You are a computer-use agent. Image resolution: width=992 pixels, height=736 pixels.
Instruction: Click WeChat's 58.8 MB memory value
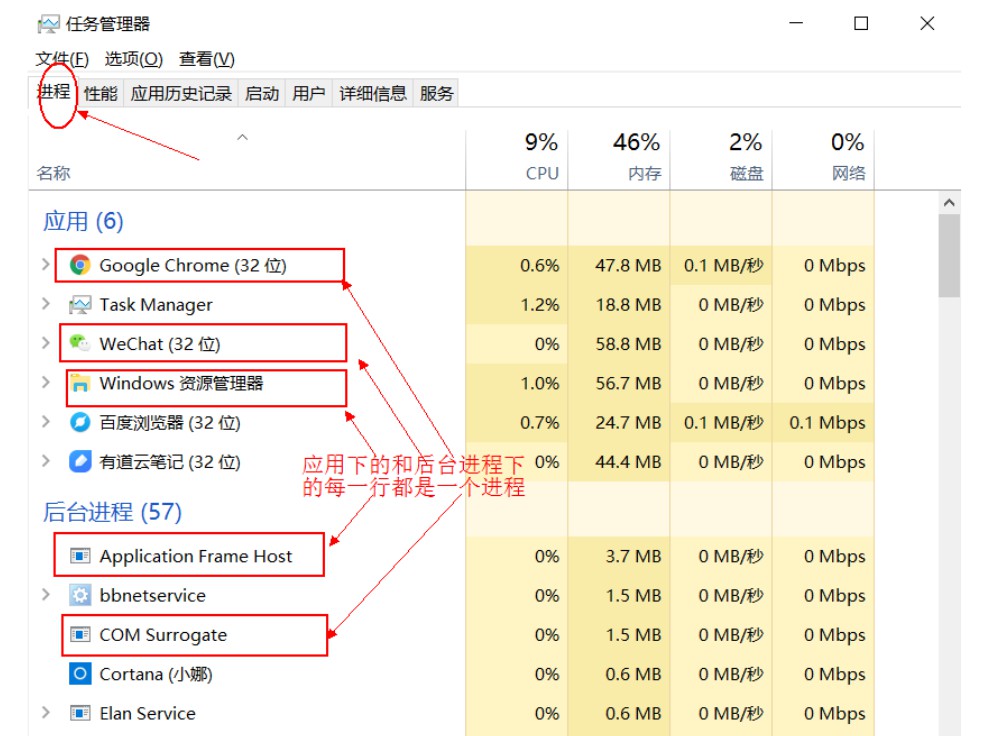click(x=628, y=344)
